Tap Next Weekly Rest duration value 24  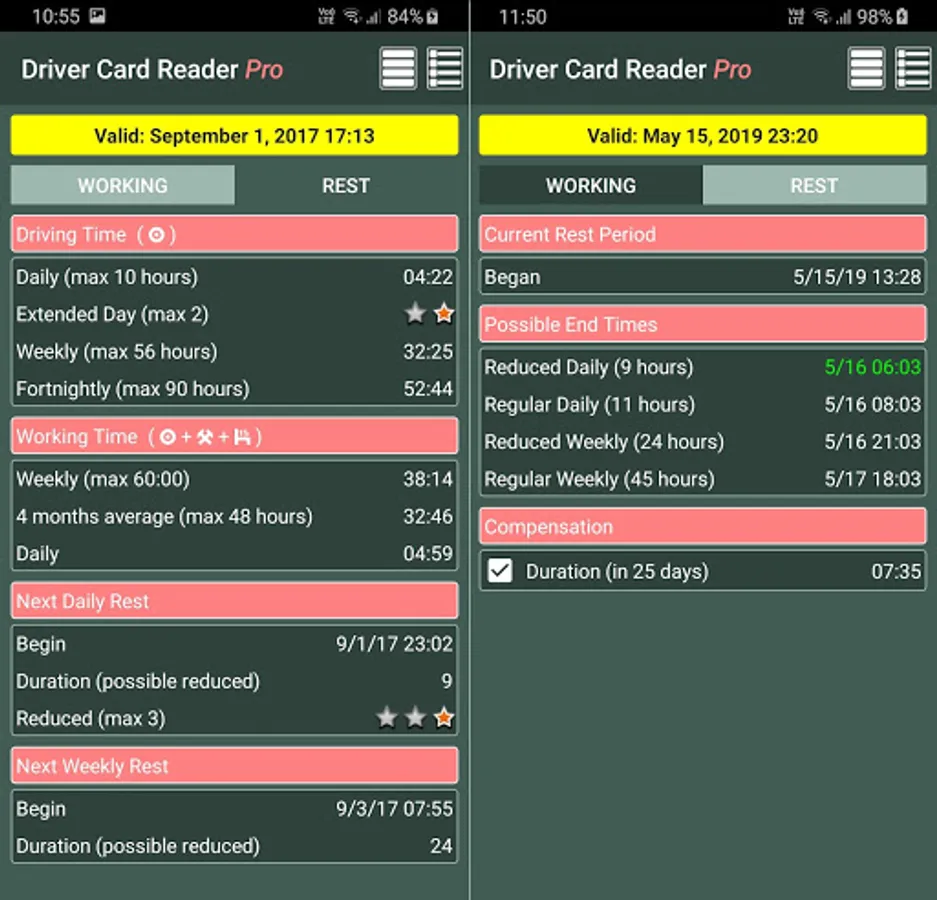[441, 846]
